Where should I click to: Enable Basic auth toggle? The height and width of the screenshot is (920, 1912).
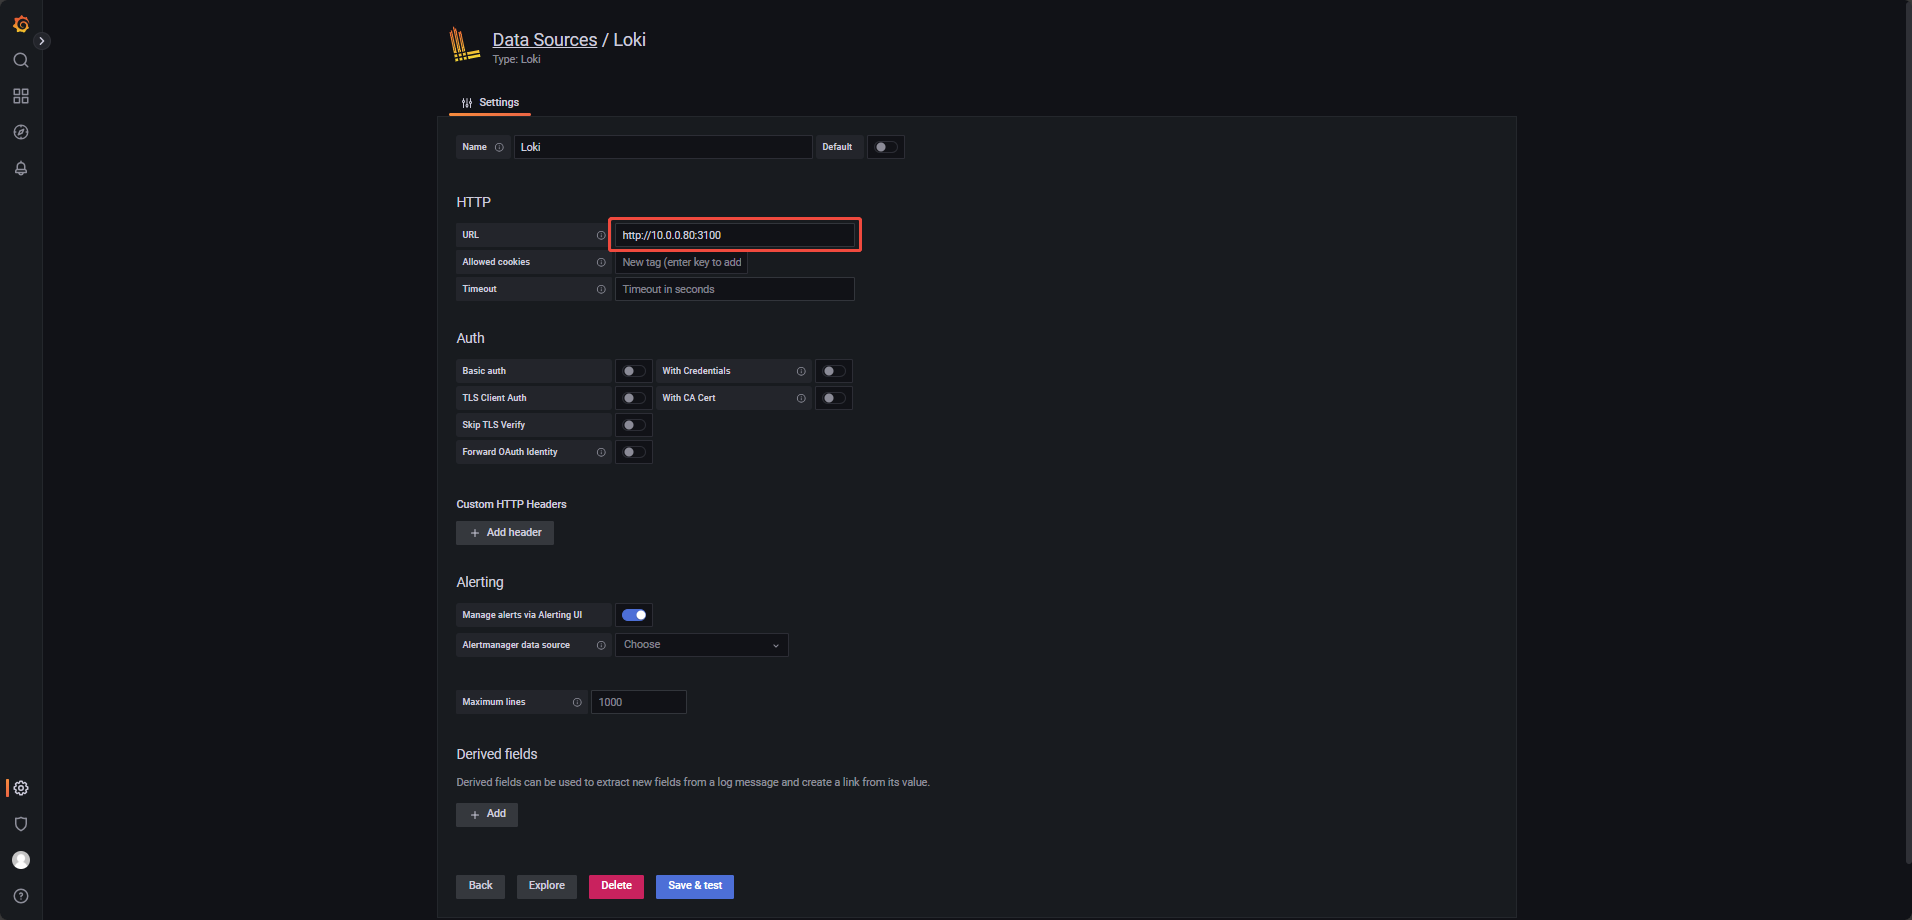tap(633, 371)
